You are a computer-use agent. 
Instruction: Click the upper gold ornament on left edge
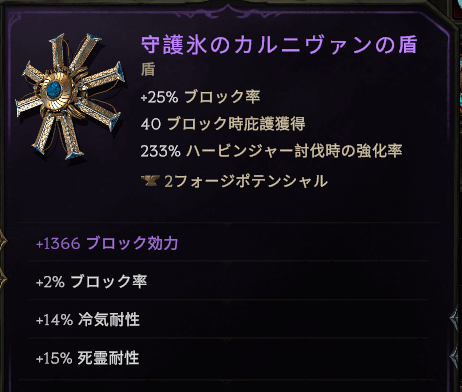click(3, 241)
